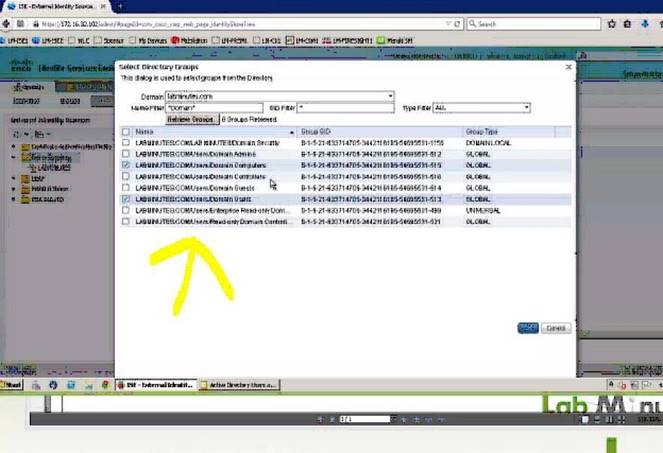The width and height of the screenshot is (663, 453).
Task: Expand the LDAP tree node
Action: point(14,178)
